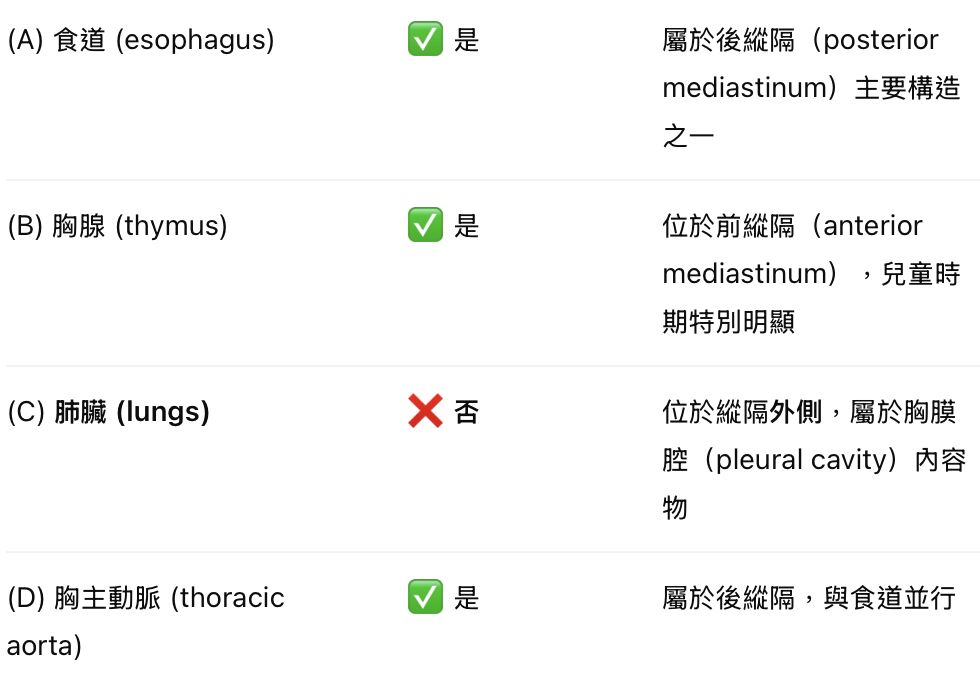The image size is (980, 676).
Task: Click the green checkmark in the esophagus row
Action: coord(425,40)
